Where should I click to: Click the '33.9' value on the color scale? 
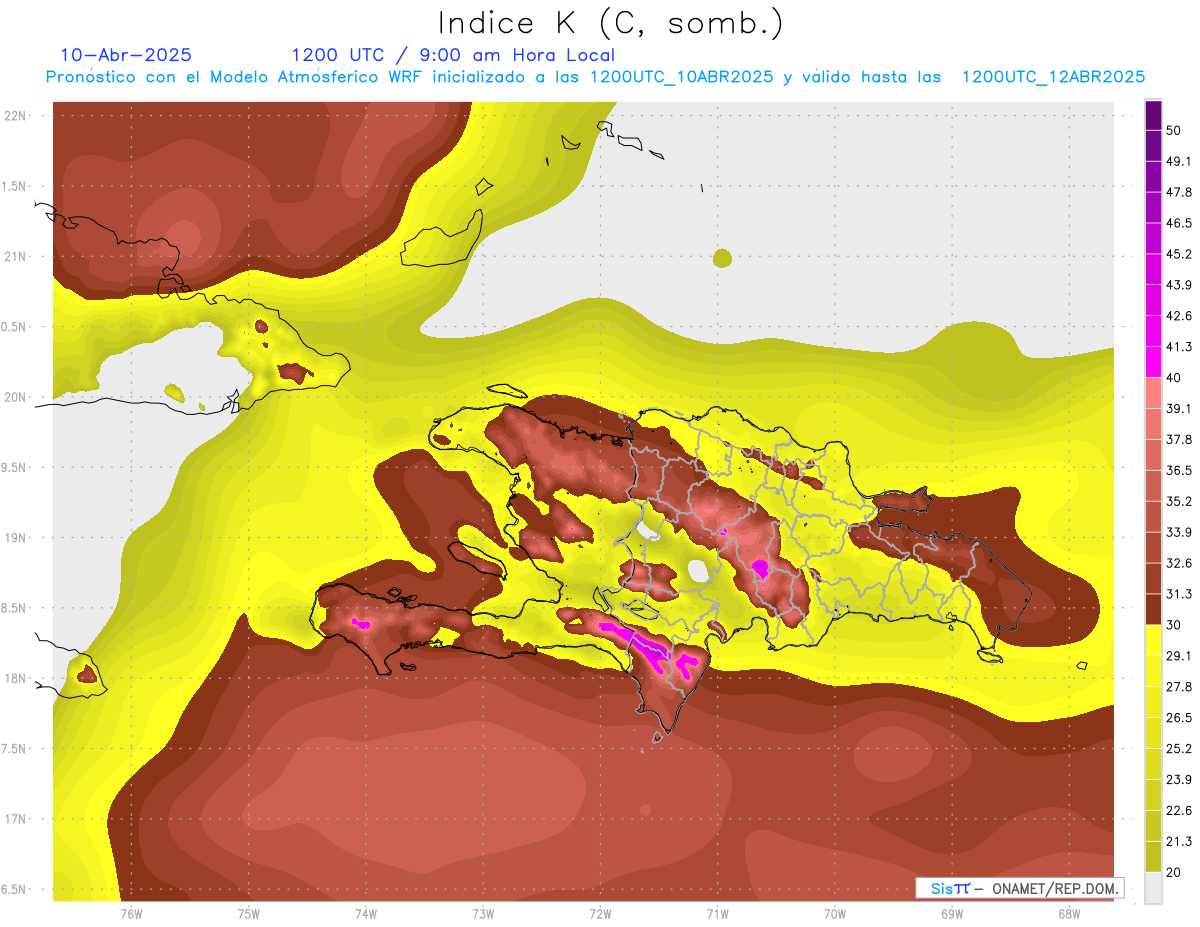click(1179, 532)
